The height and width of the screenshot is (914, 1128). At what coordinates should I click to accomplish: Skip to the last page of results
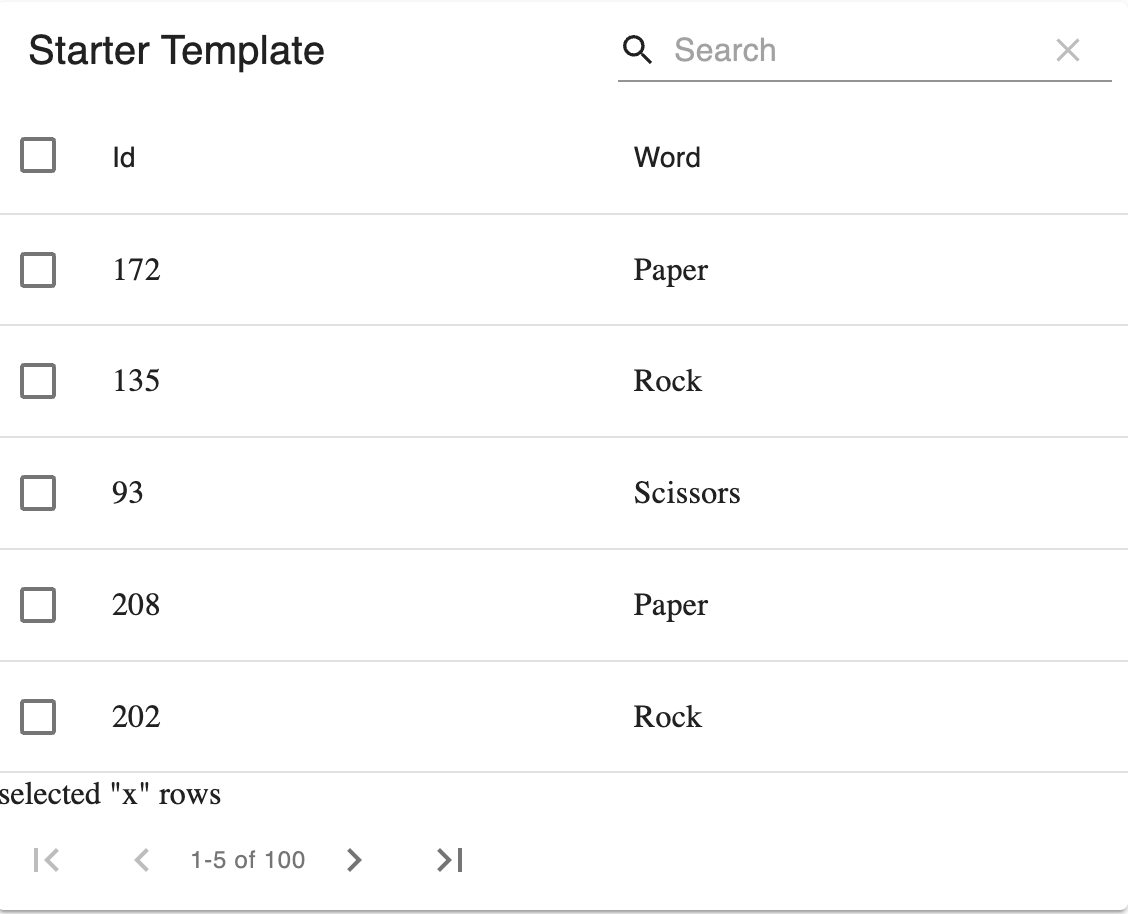tap(447, 860)
